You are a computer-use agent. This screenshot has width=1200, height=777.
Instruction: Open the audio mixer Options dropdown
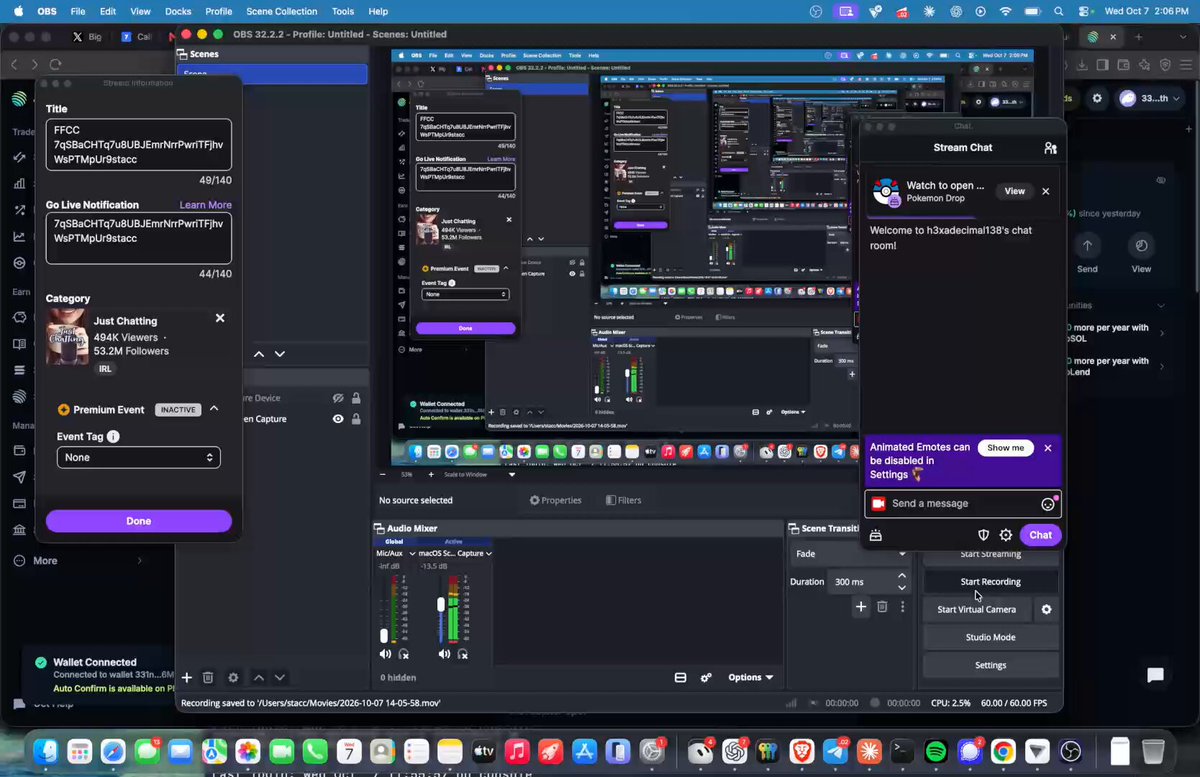[751, 677]
